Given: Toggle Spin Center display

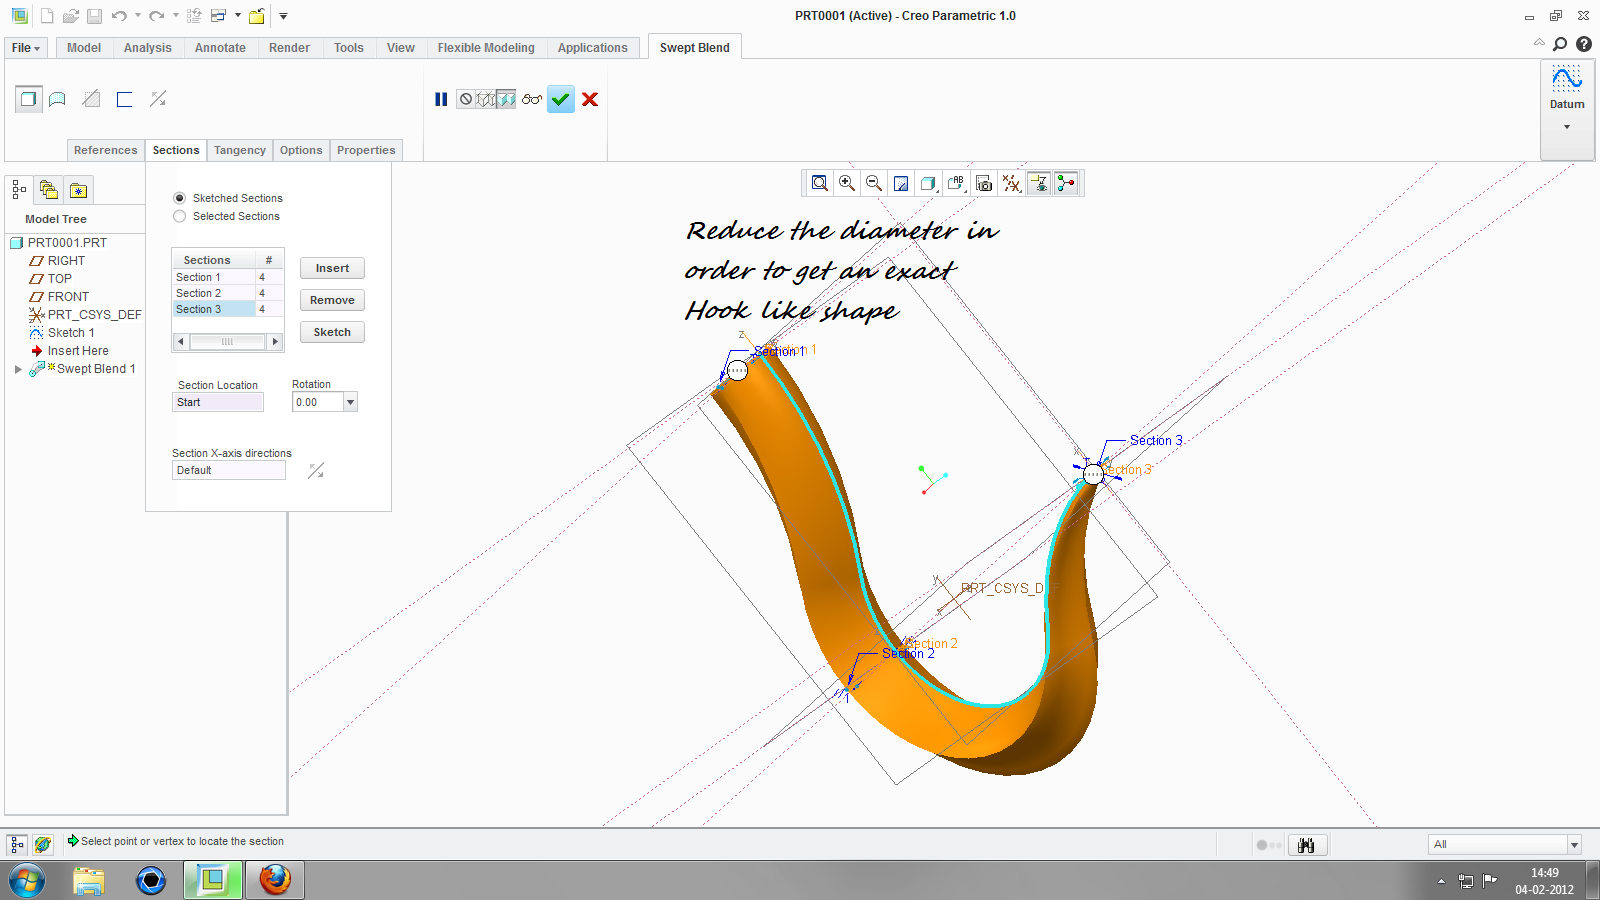Looking at the screenshot, I should [x=1066, y=183].
